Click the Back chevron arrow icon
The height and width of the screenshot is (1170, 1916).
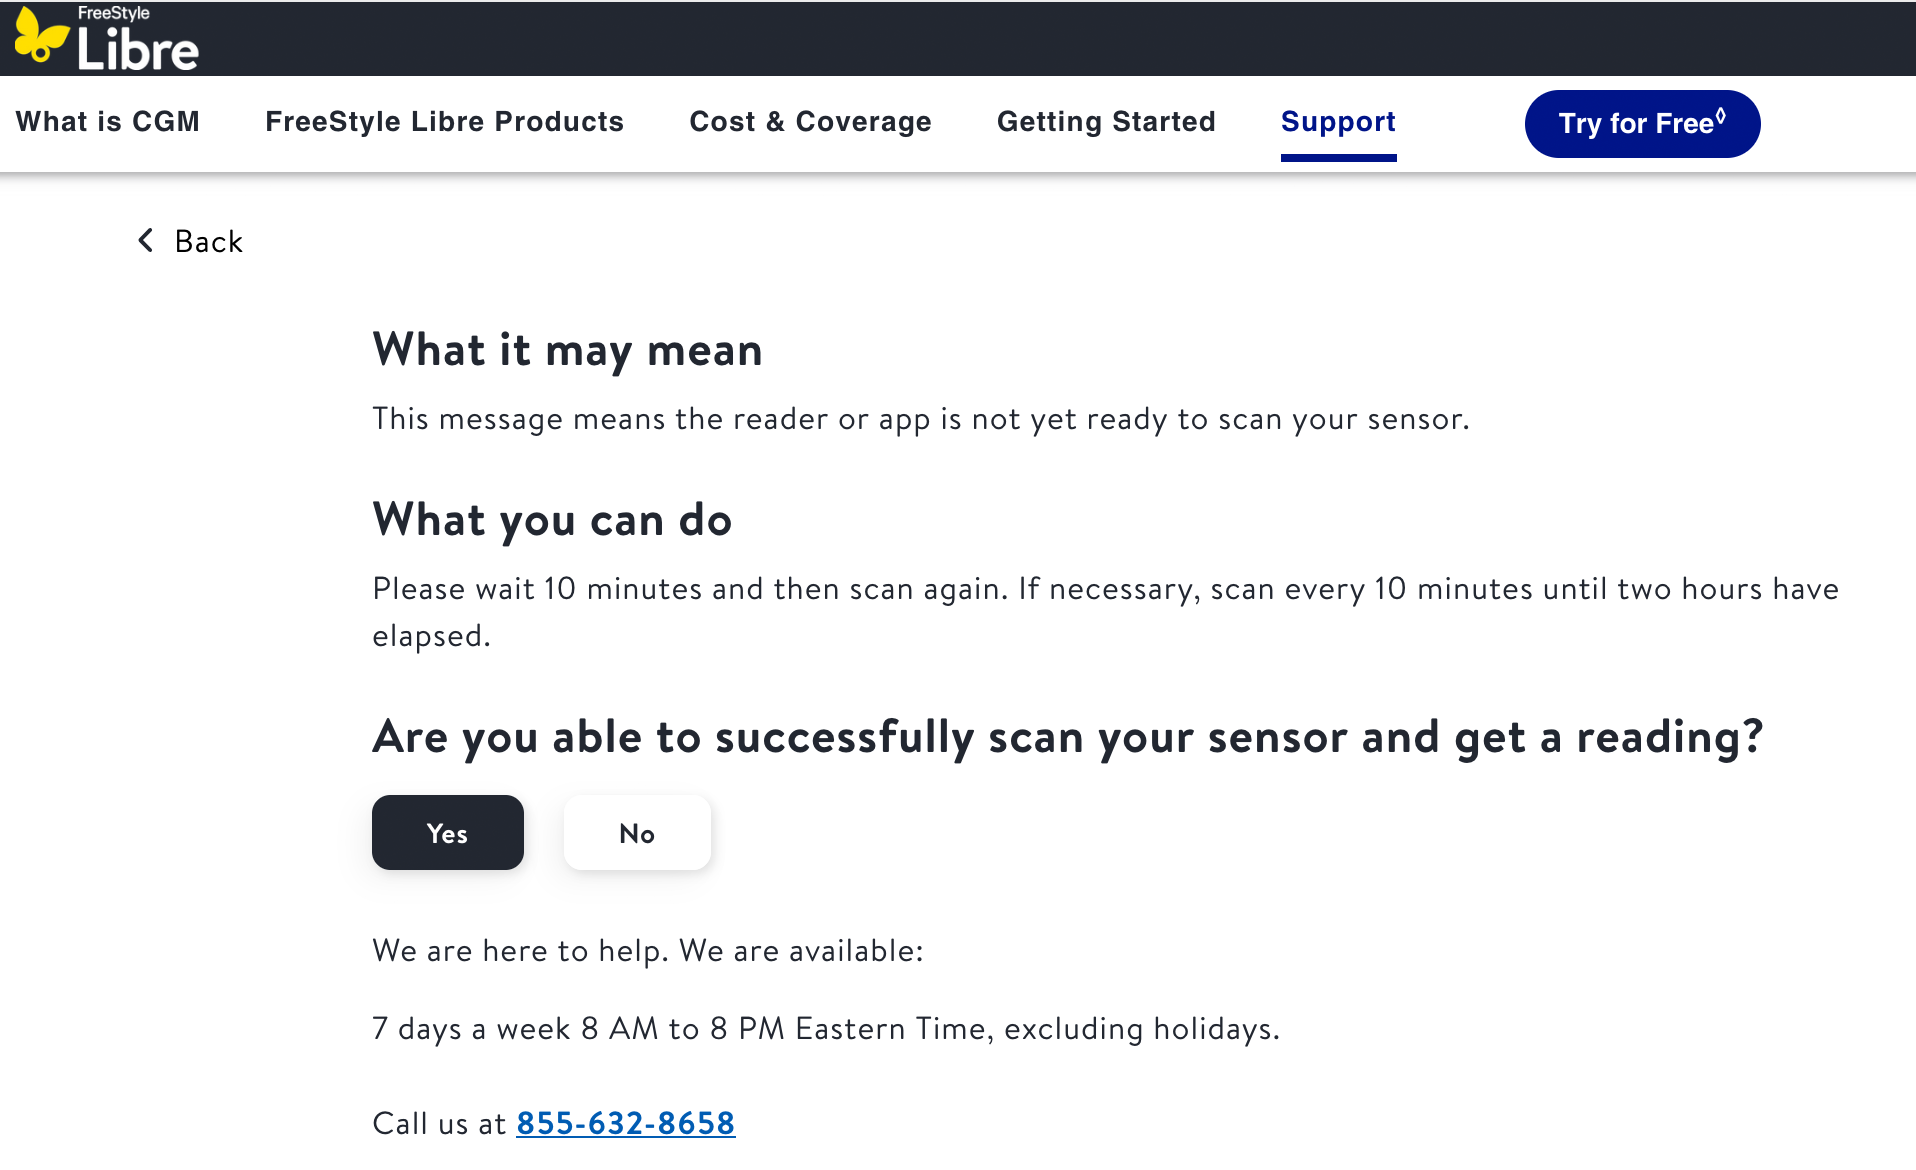point(146,240)
